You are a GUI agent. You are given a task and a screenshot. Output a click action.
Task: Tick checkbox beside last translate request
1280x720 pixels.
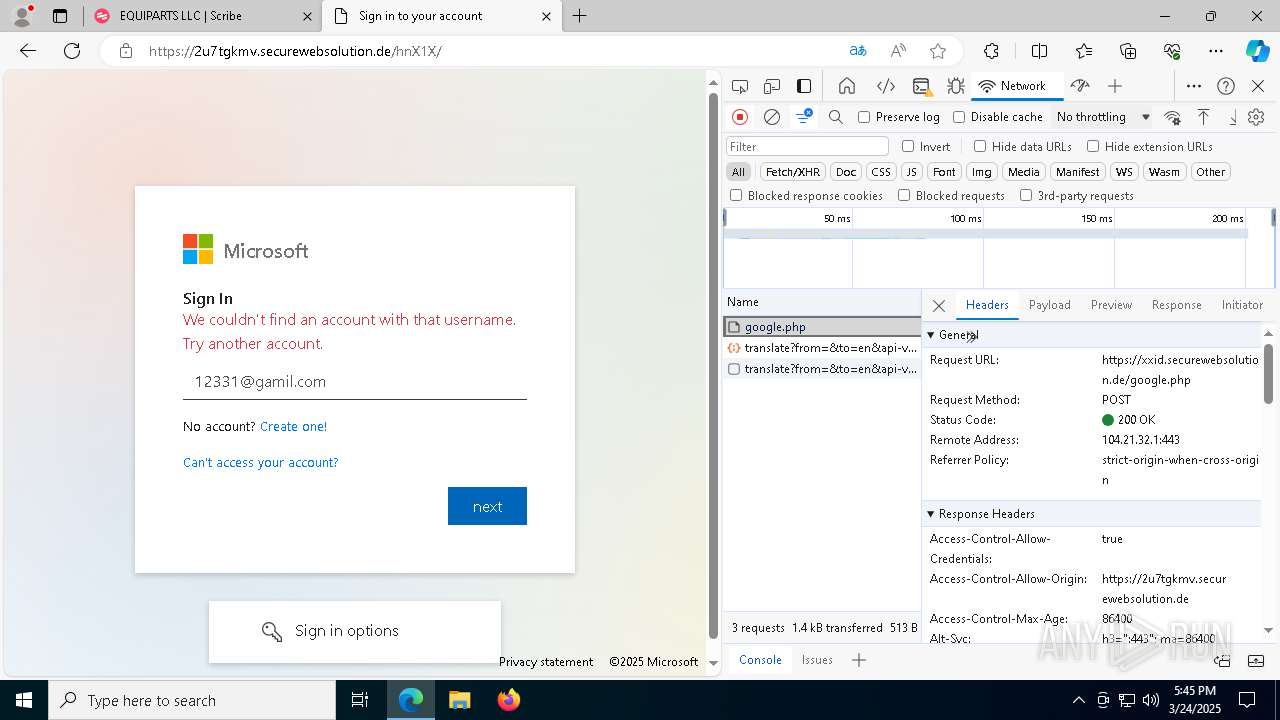[734, 369]
